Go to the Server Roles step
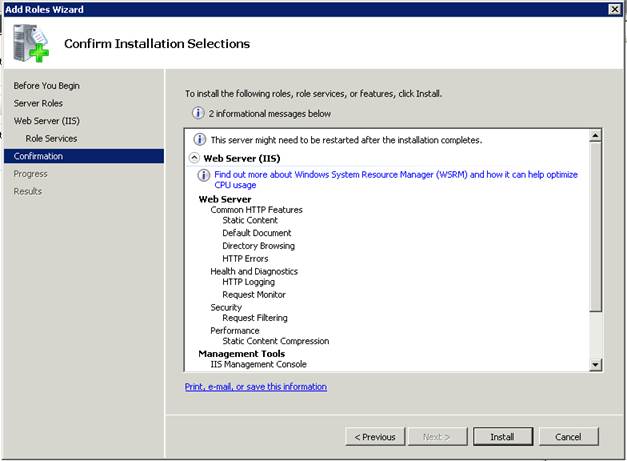Screen dimensions: 627x461 coord(38,103)
